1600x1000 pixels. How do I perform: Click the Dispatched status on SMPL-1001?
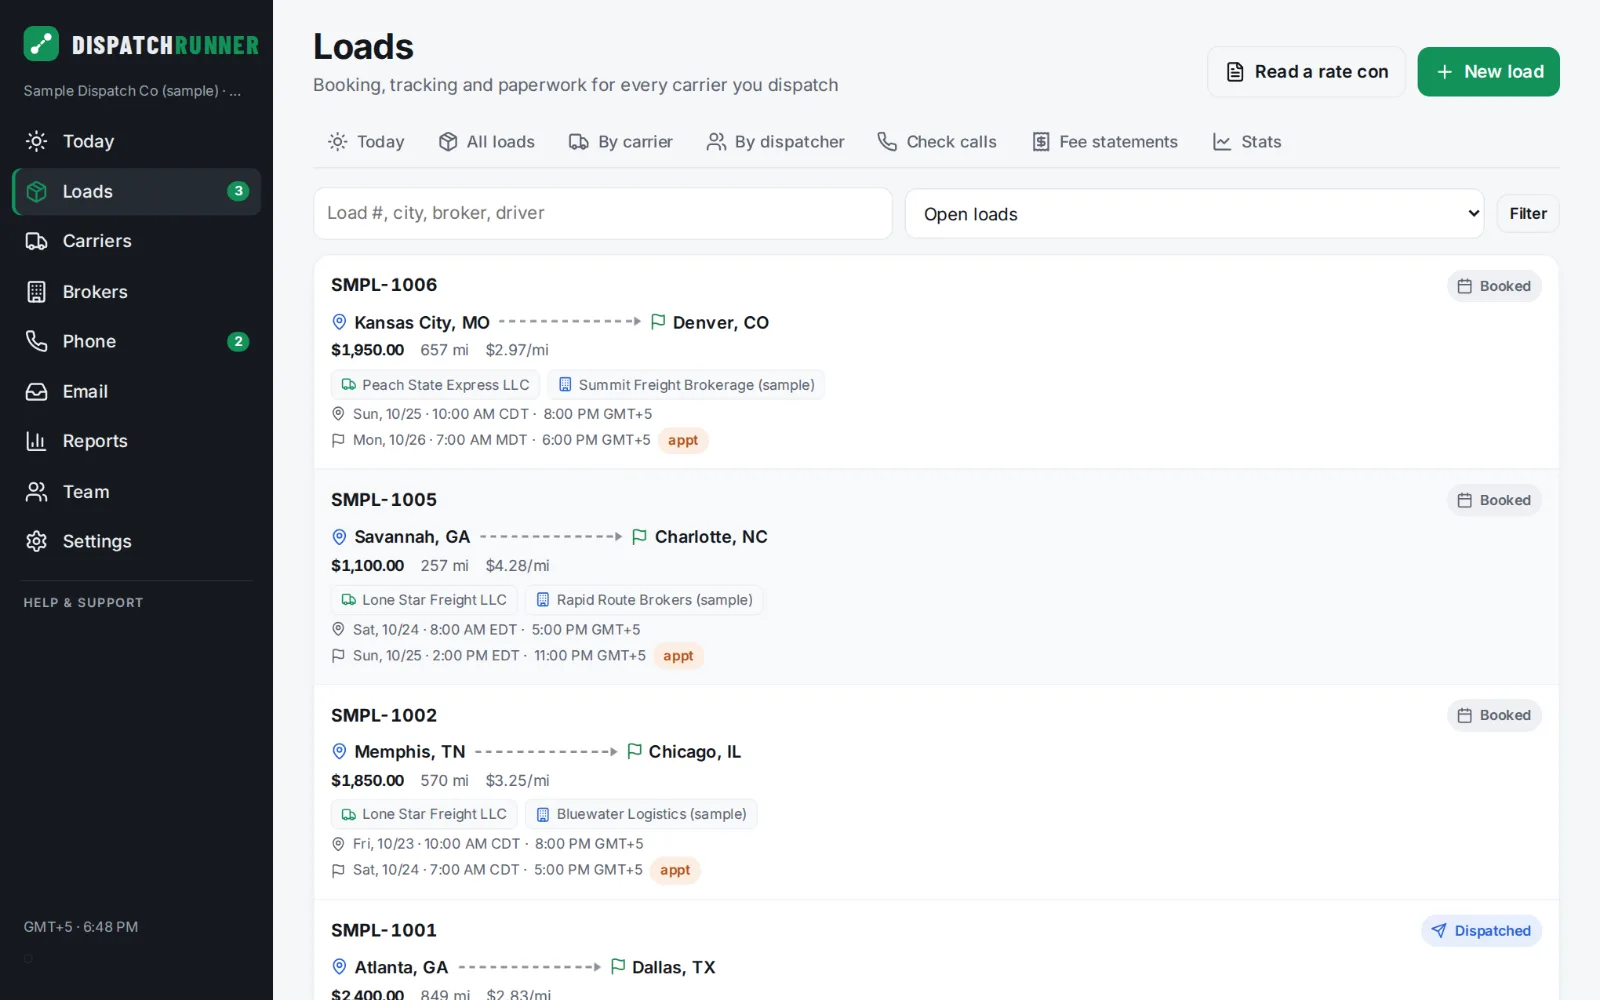[x=1481, y=931]
